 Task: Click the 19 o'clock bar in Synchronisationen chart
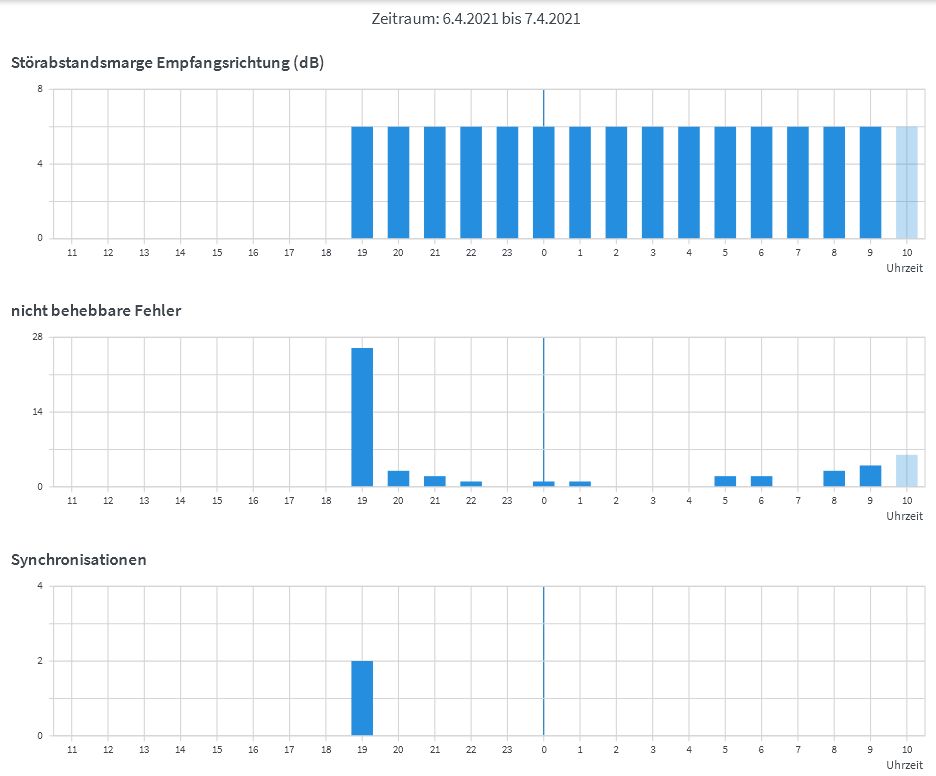pos(362,698)
